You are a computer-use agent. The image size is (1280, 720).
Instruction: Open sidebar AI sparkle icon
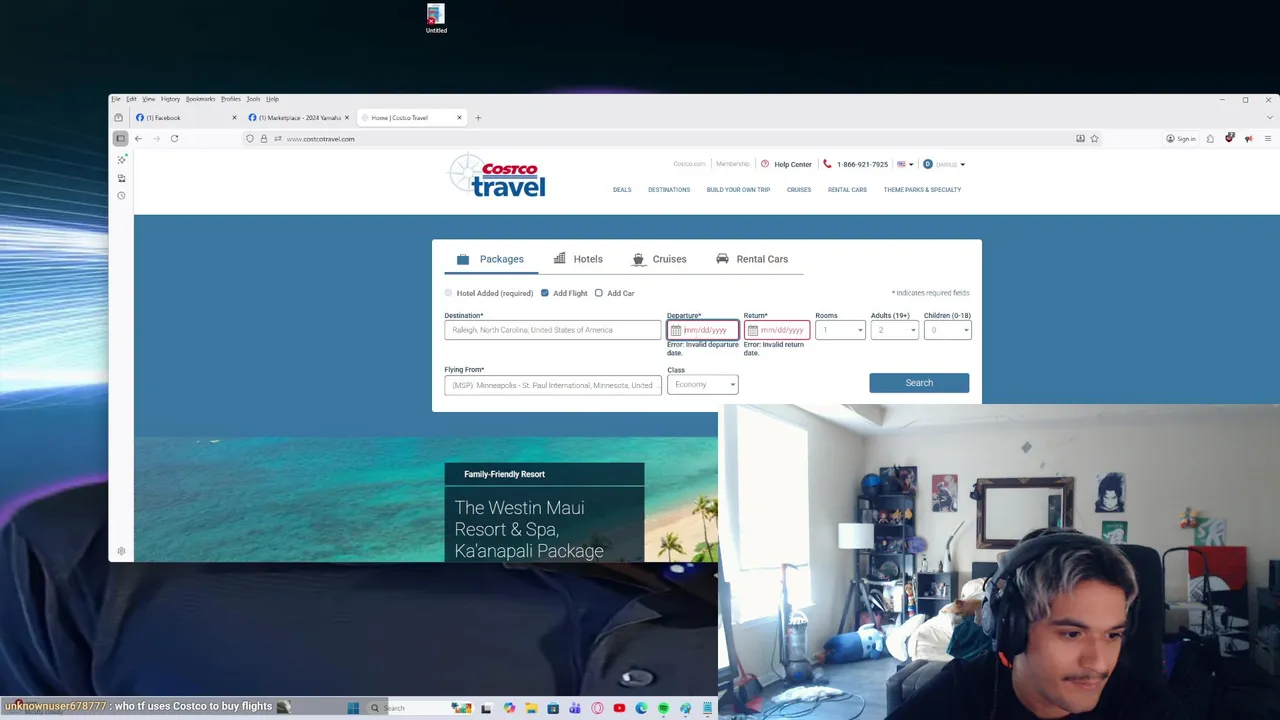(x=121, y=160)
